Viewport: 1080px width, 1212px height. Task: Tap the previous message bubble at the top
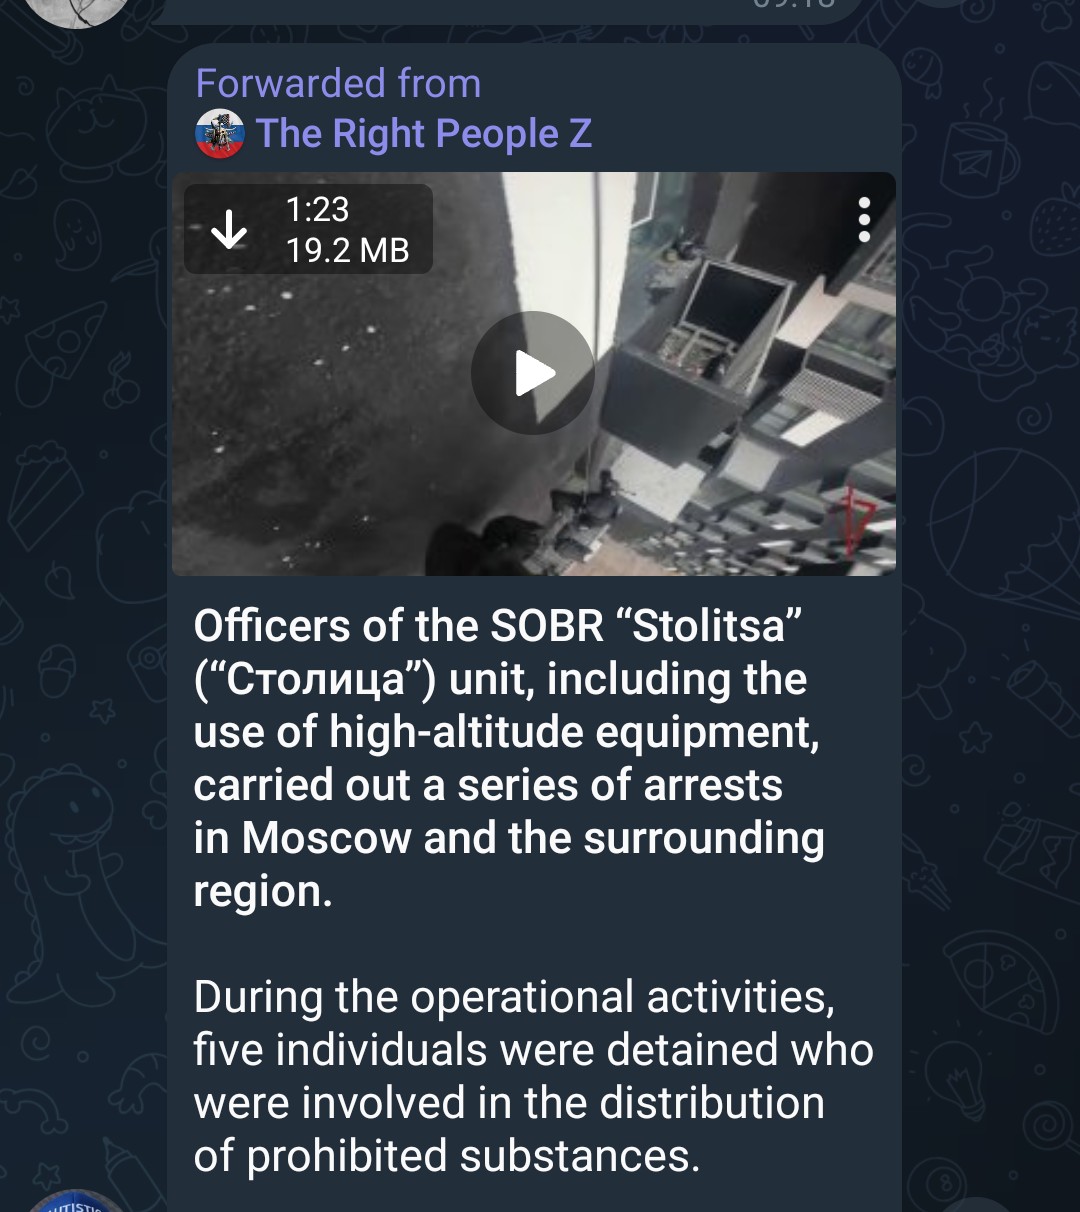[510, 10]
